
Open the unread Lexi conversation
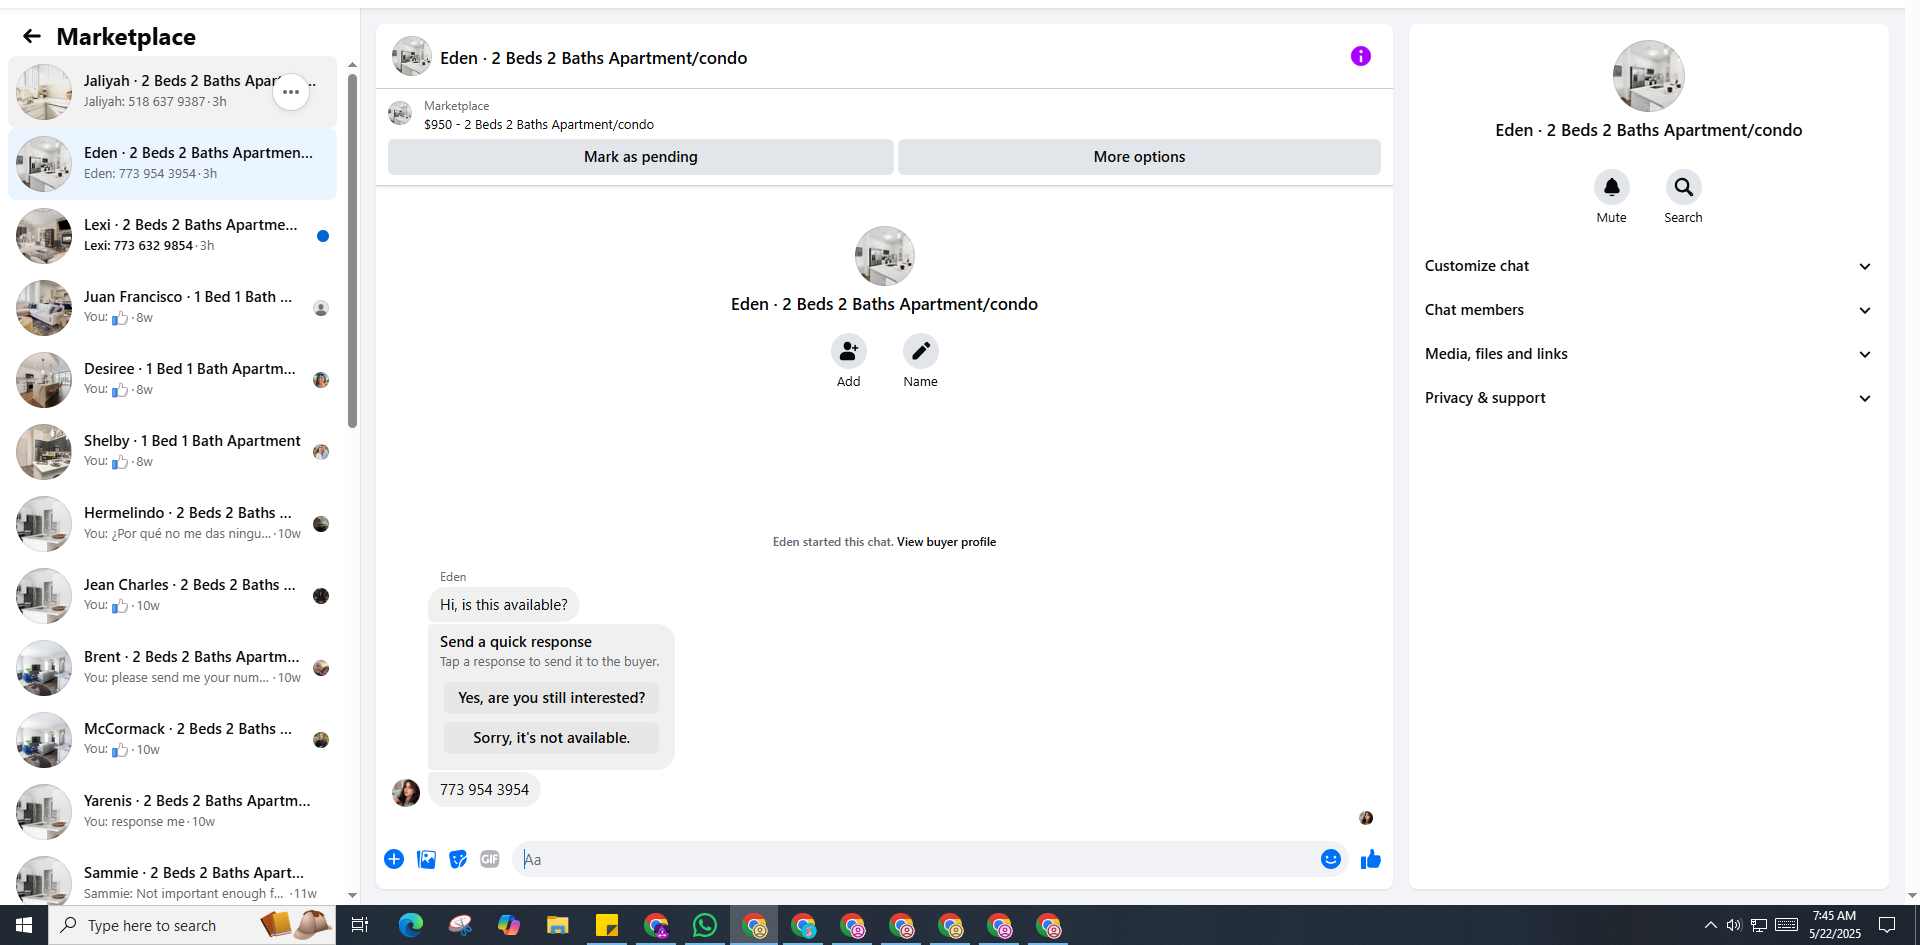[172, 236]
